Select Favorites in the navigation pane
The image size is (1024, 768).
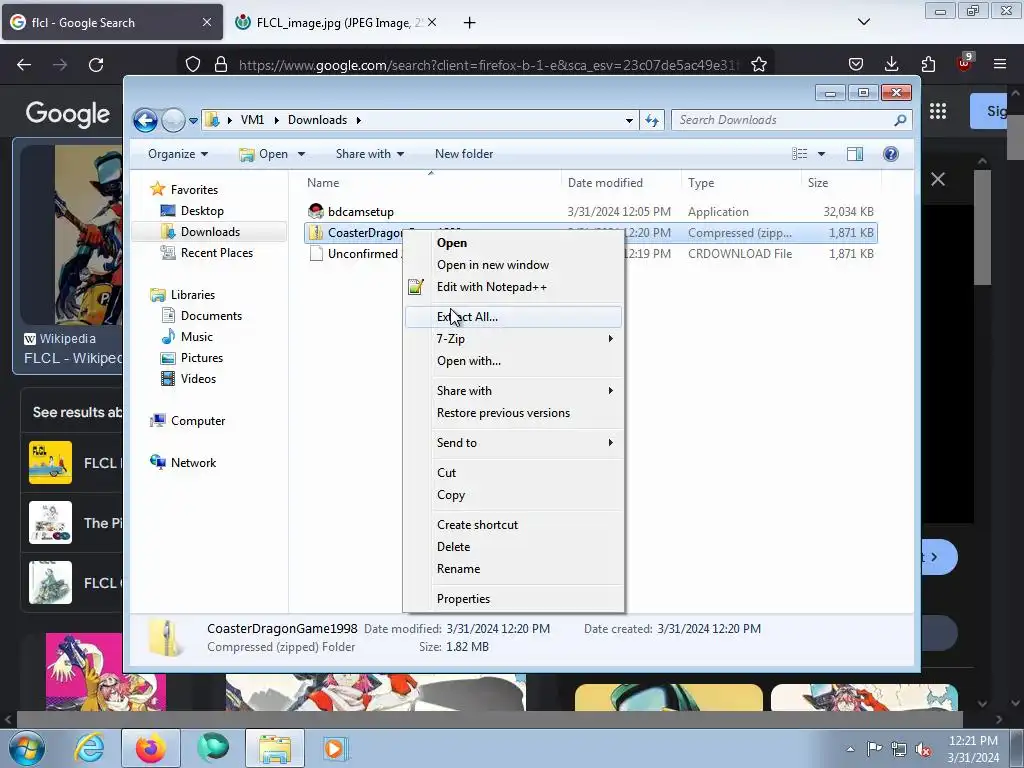coord(194,190)
